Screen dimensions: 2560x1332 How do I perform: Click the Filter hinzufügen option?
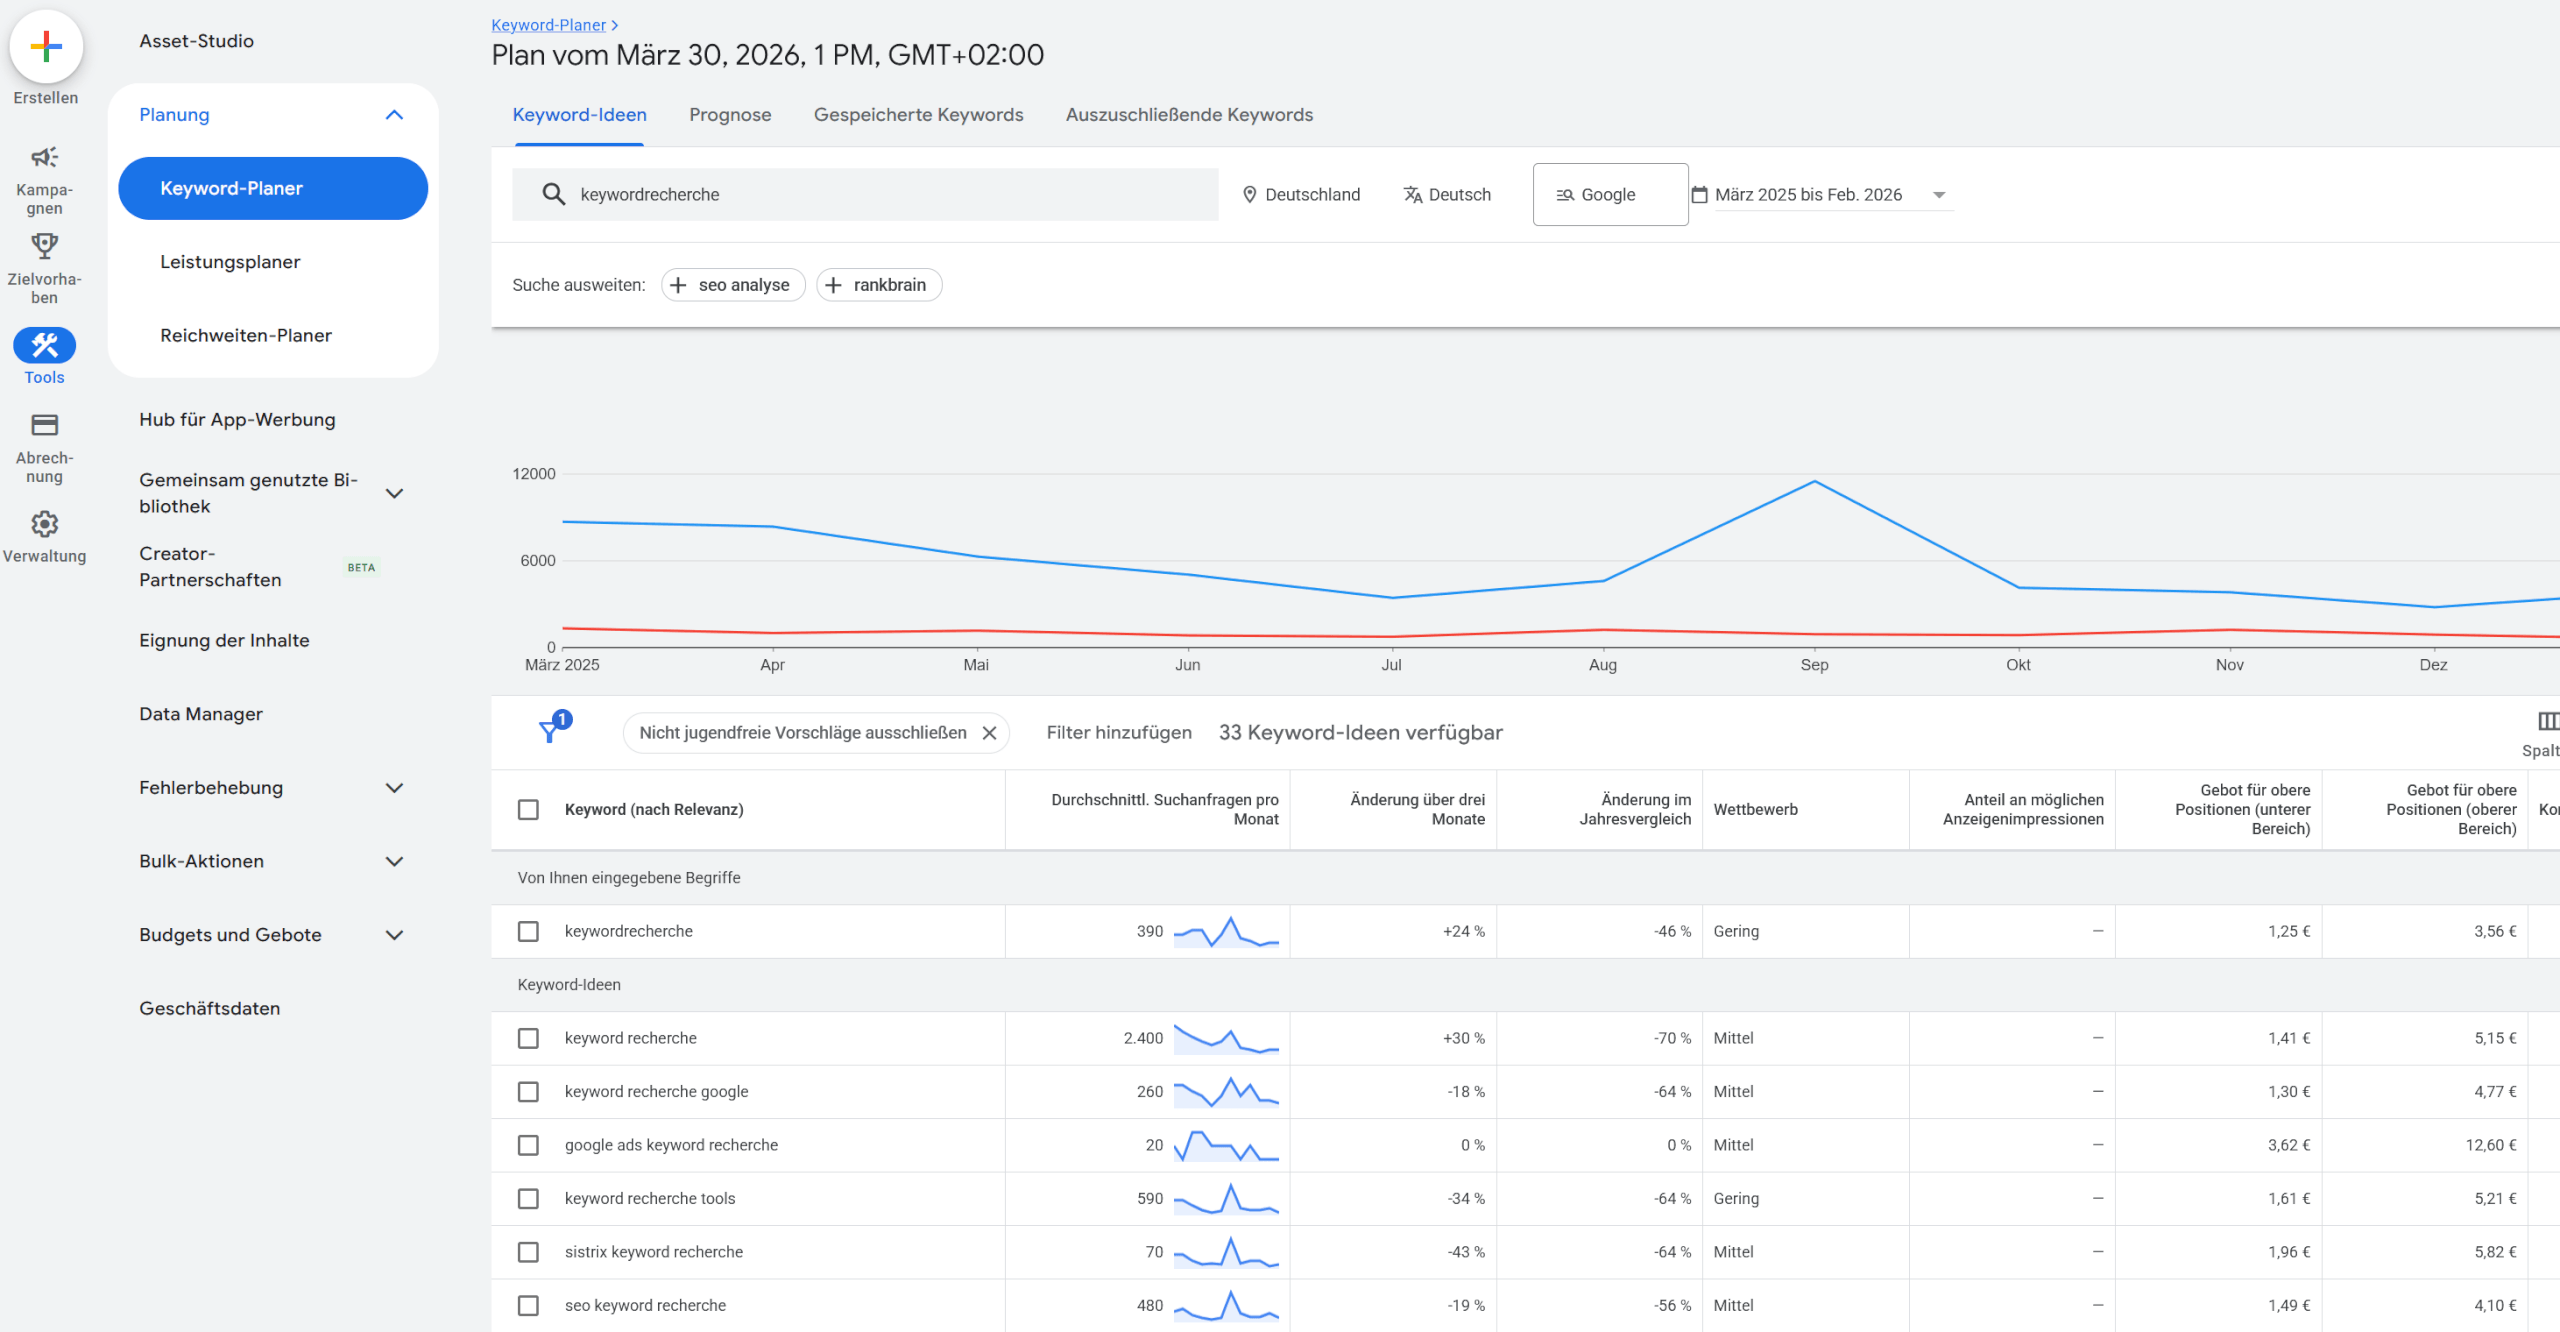(1118, 731)
